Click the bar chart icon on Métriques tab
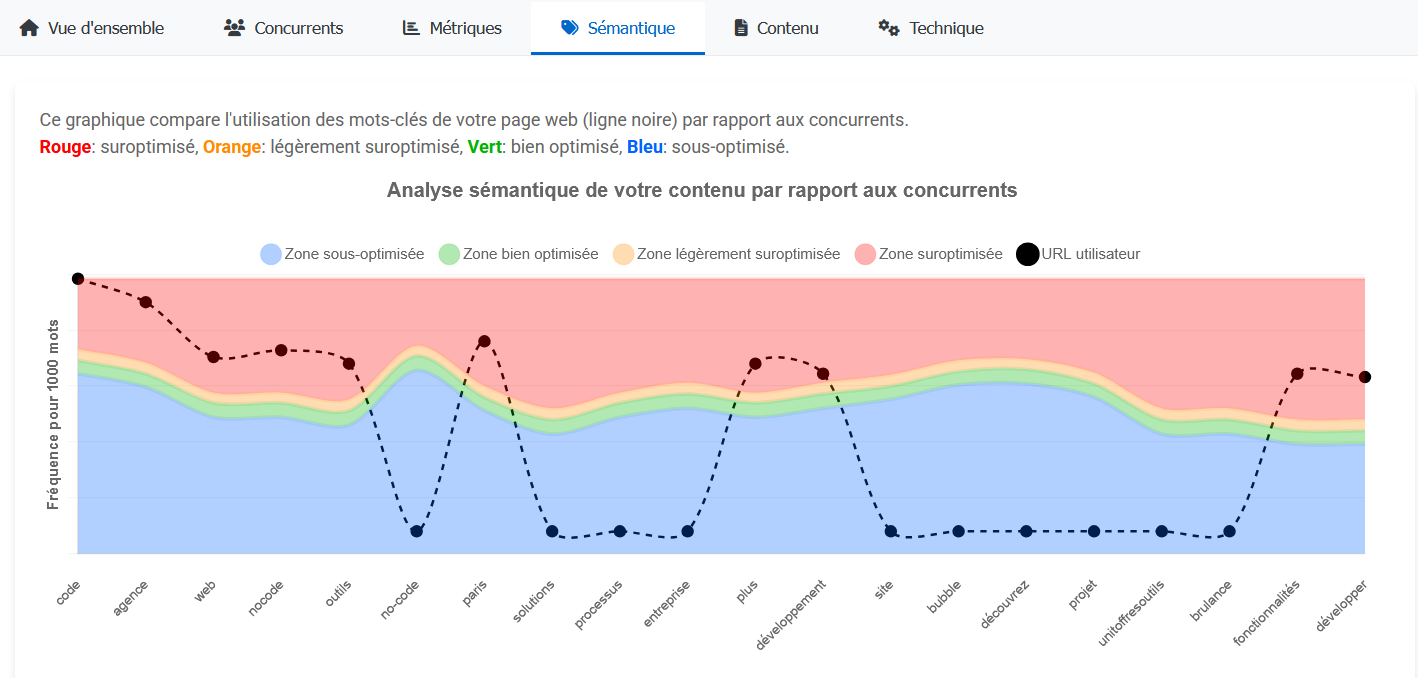 (409, 28)
